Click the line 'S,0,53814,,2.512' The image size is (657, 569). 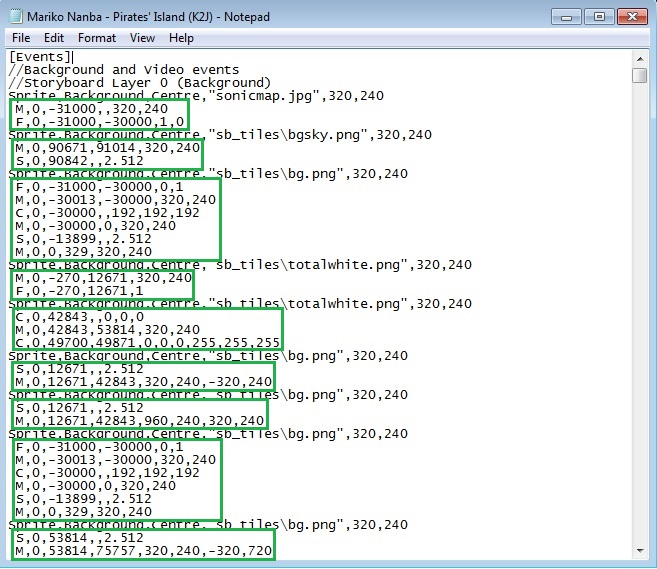pos(80,538)
